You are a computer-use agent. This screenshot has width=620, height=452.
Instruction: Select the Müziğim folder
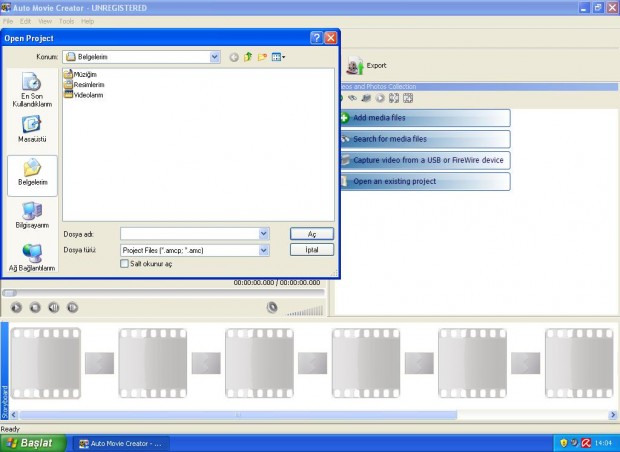[x=80, y=74]
